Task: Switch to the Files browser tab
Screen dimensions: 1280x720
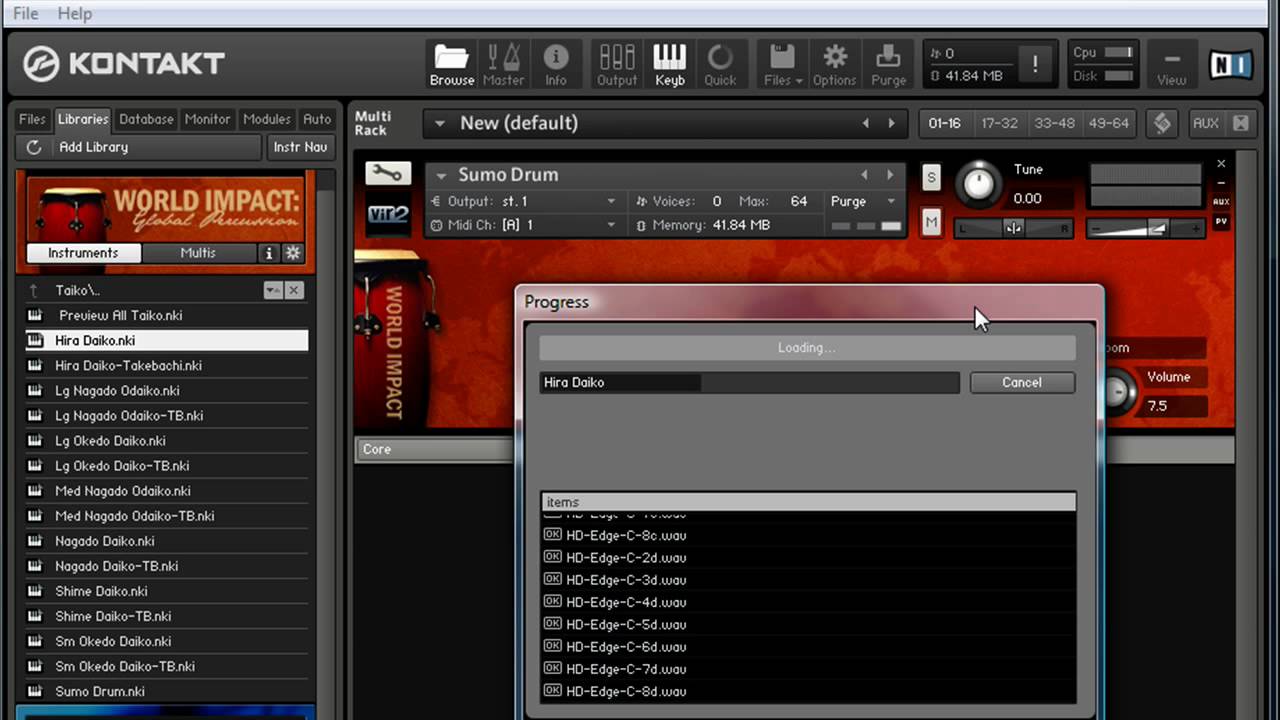Action: click(32, 119)
